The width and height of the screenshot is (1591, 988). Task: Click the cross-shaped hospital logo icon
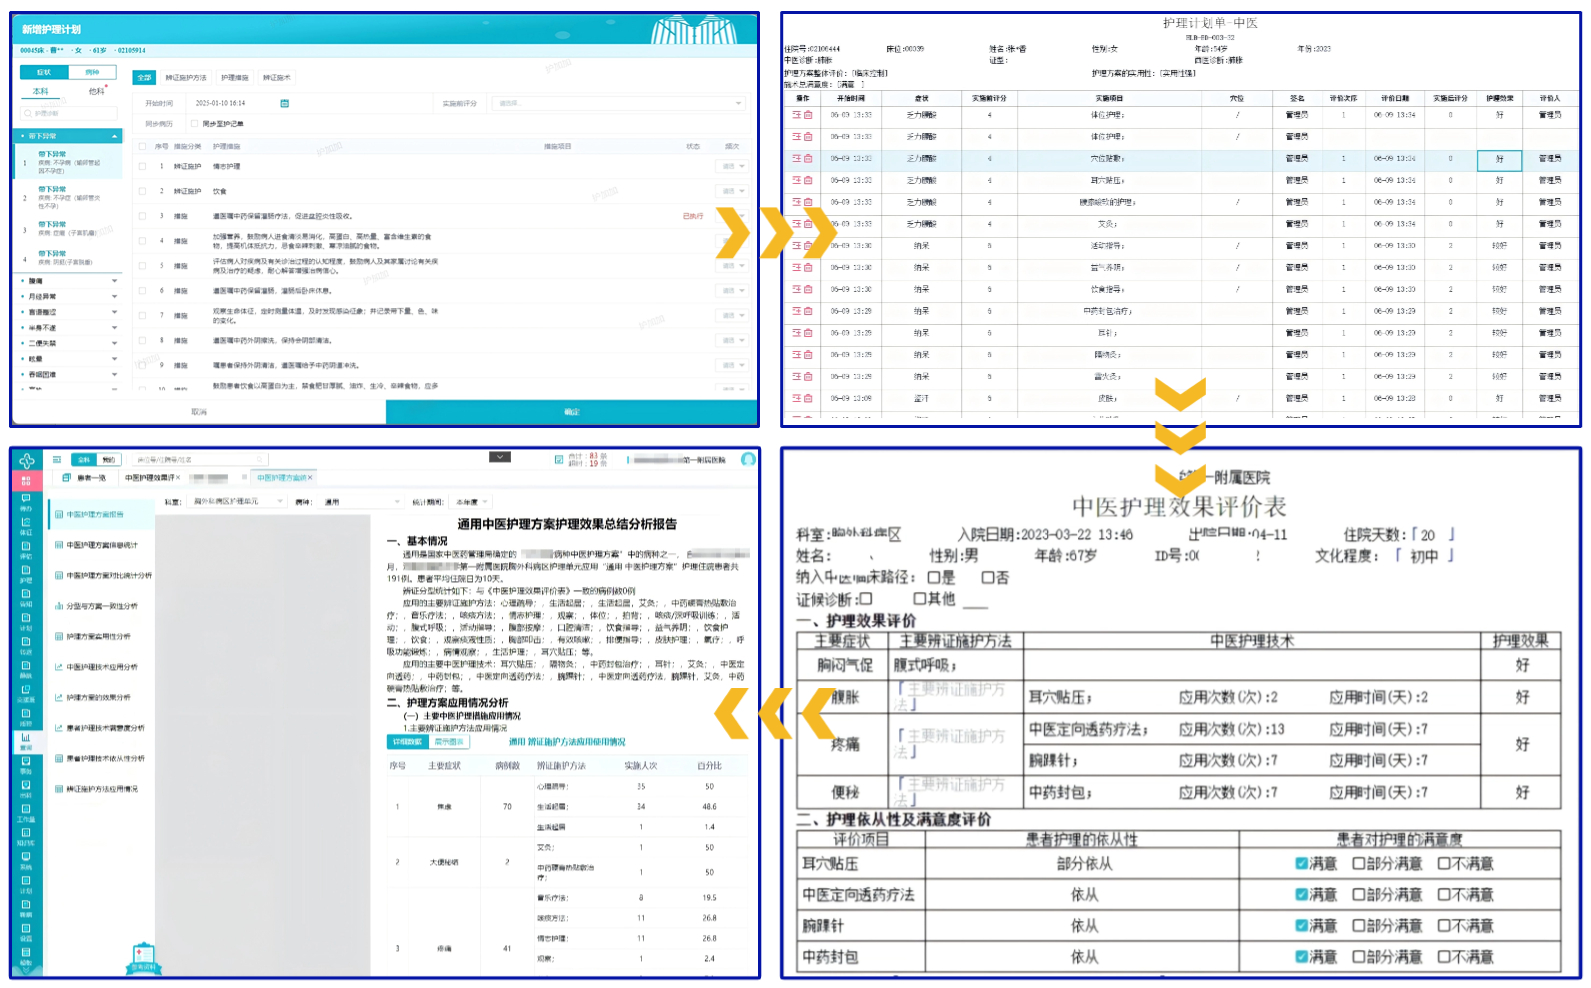(27, 460)
